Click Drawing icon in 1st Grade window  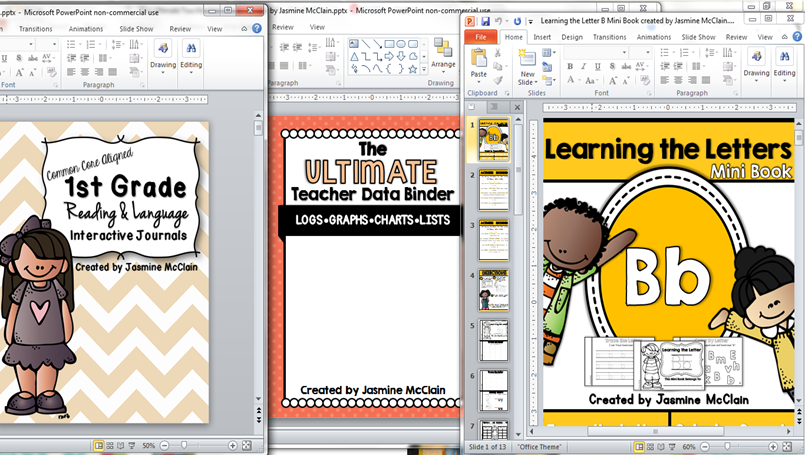[163, 48]
